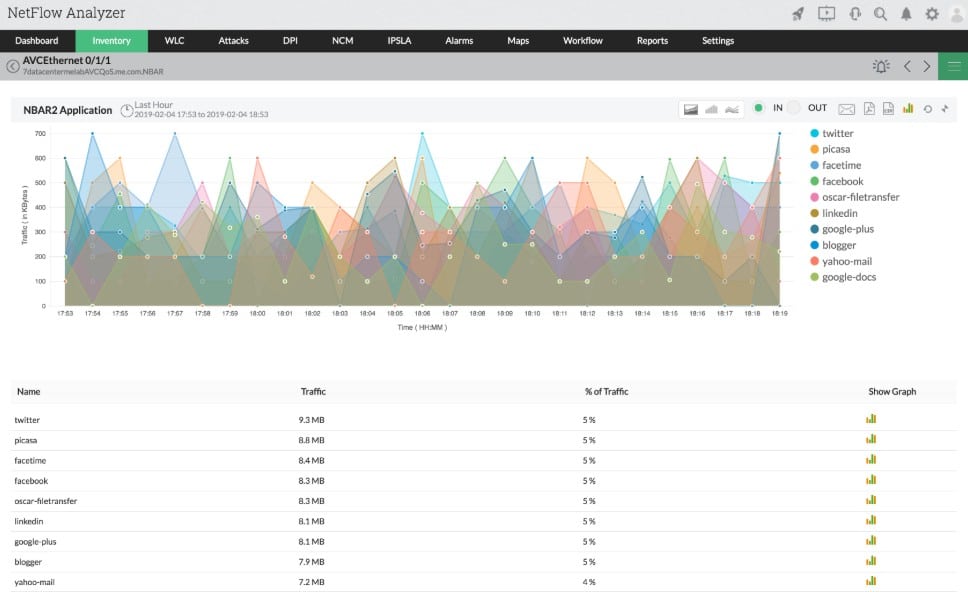Open the WLC tab
968x592 pixels.
click(x=174, y=41)
